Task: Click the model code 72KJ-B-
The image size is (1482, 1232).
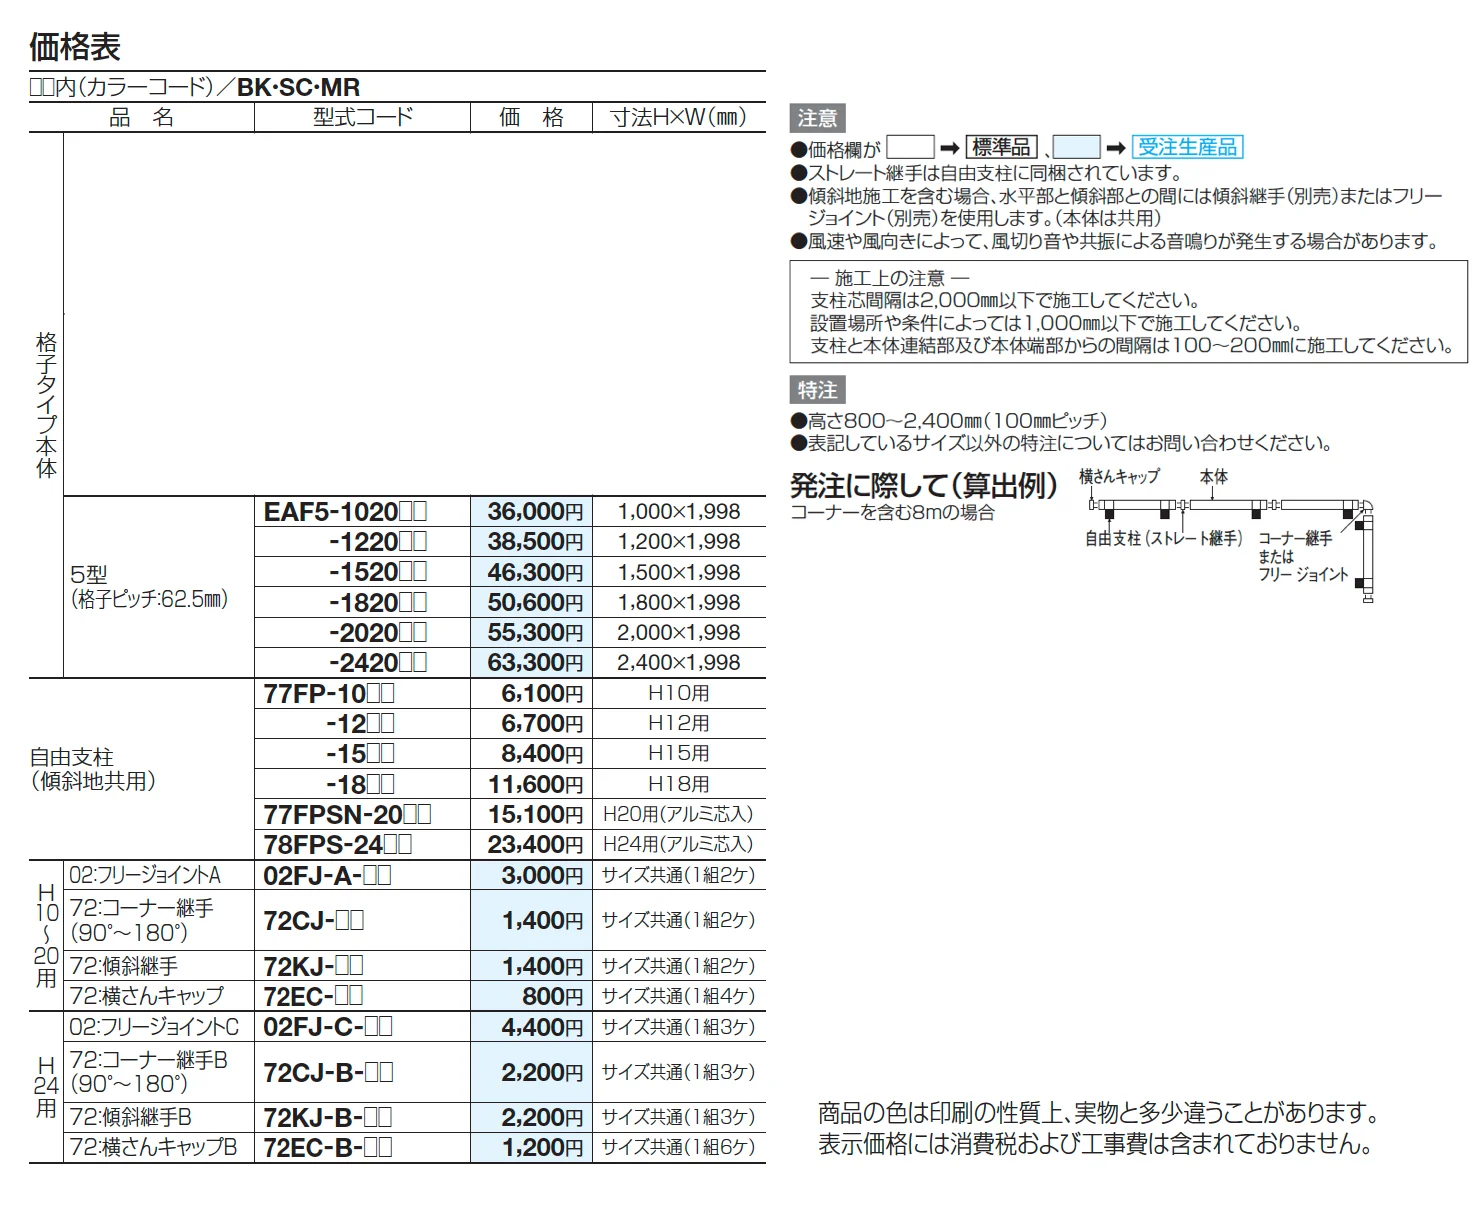Action: pos(327,1118)
